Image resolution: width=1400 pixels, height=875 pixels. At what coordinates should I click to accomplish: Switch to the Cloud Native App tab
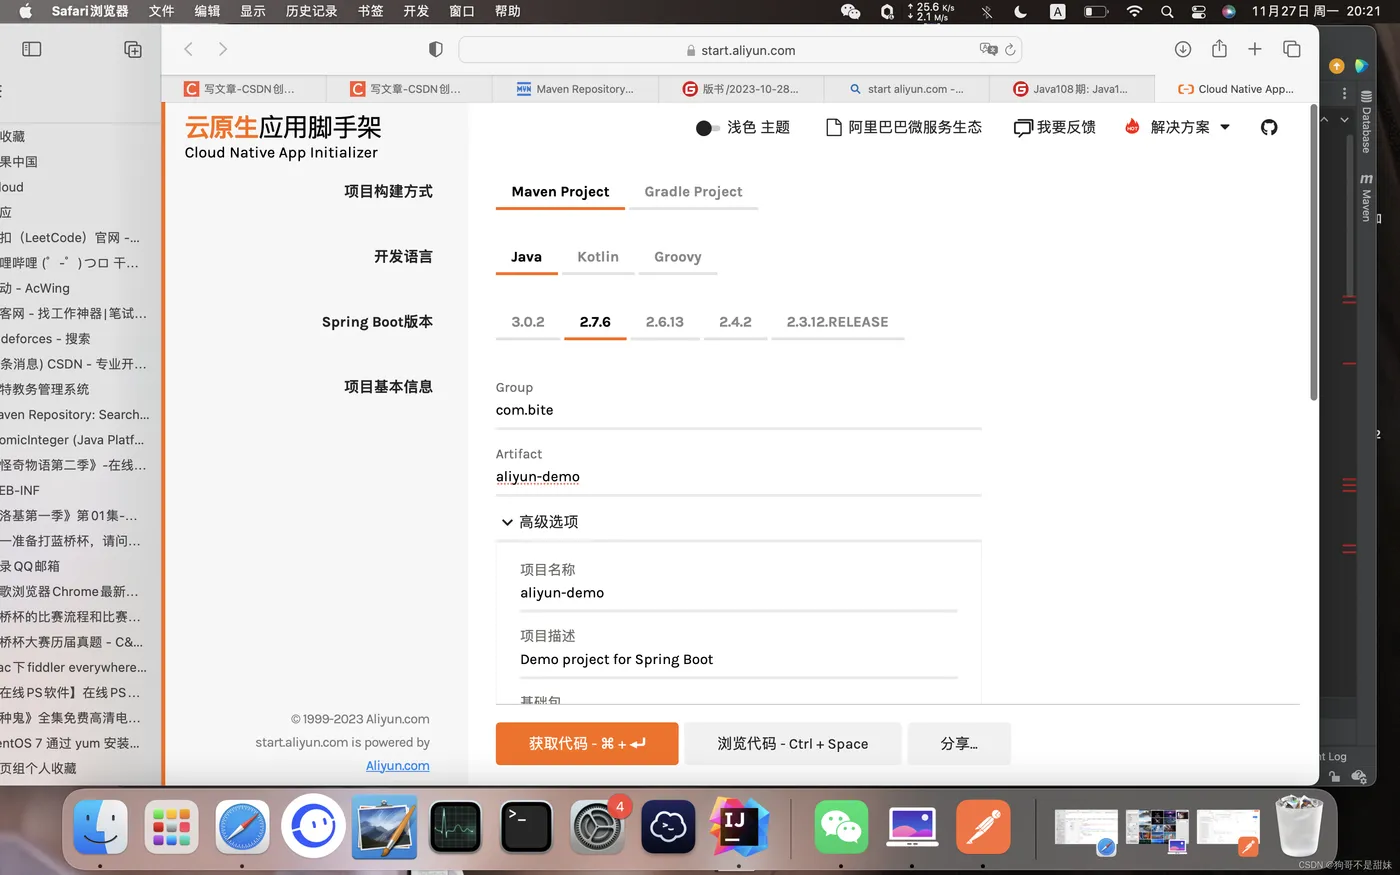1236,89
